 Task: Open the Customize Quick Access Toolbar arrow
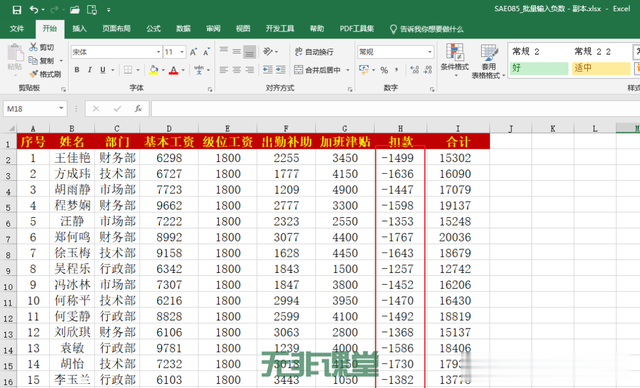109,10
